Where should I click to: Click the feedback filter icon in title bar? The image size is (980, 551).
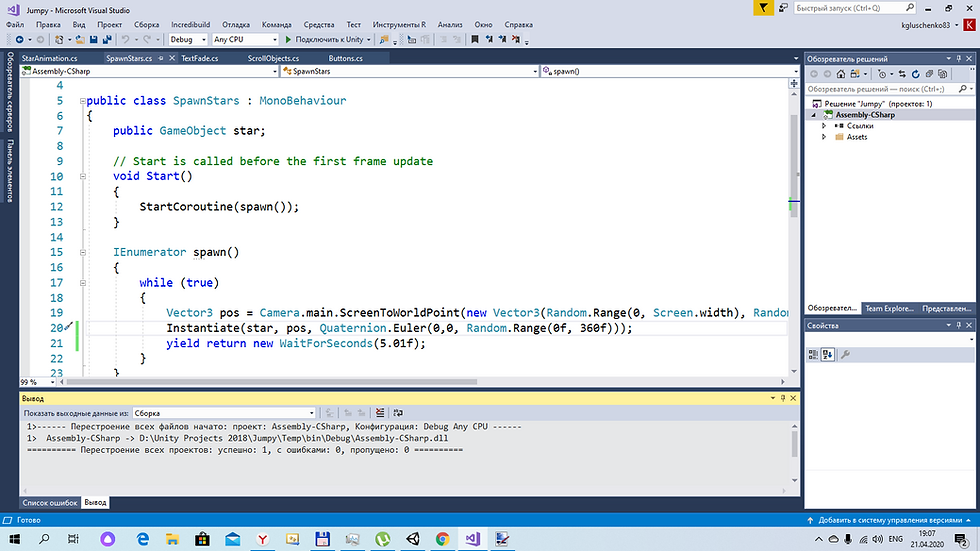pos(763,7)
